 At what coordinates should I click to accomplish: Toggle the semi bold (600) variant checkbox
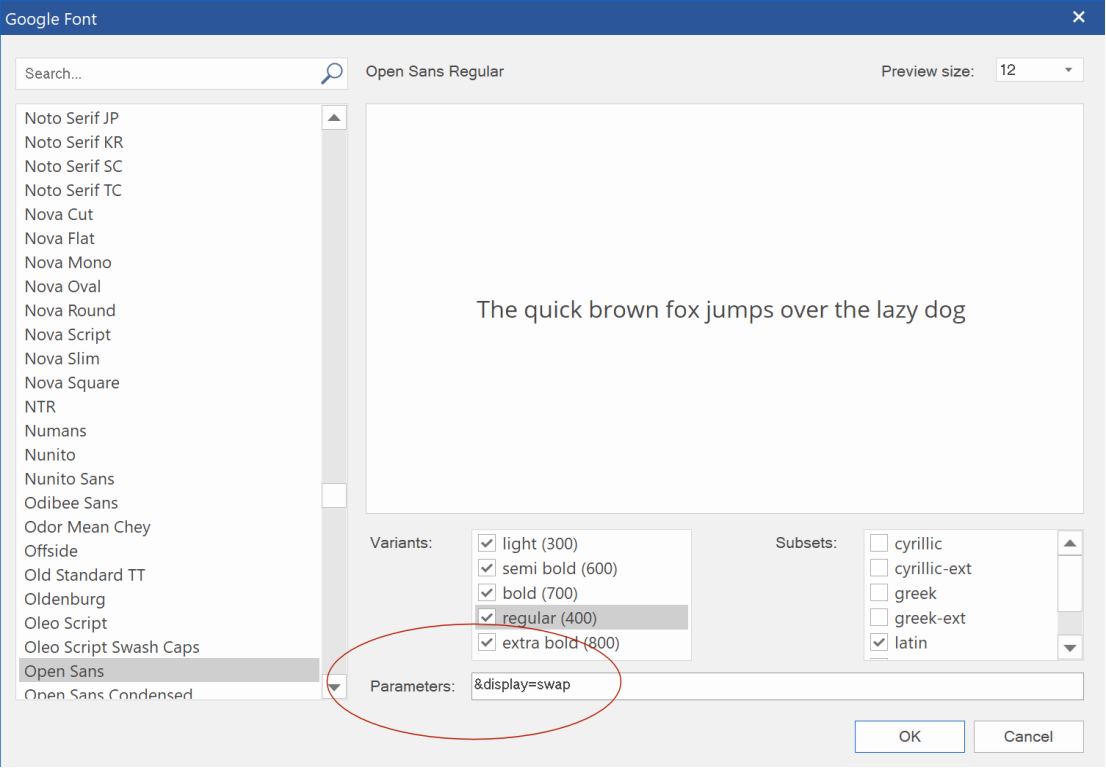[x=487, y=568]
